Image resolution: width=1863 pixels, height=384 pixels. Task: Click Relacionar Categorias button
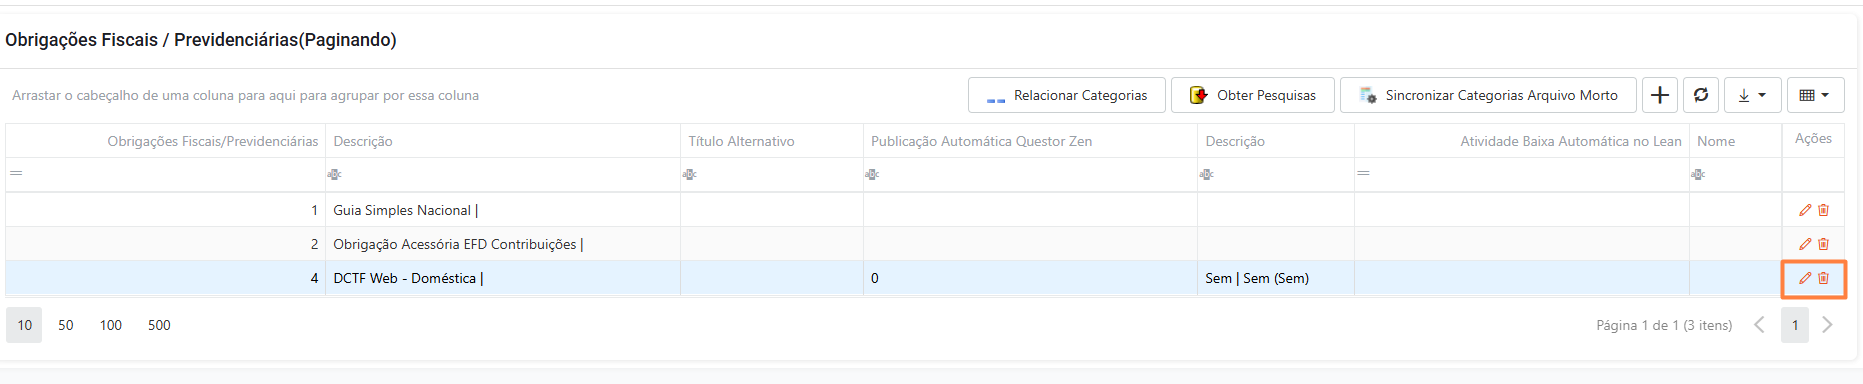(x=1066, y=95)
